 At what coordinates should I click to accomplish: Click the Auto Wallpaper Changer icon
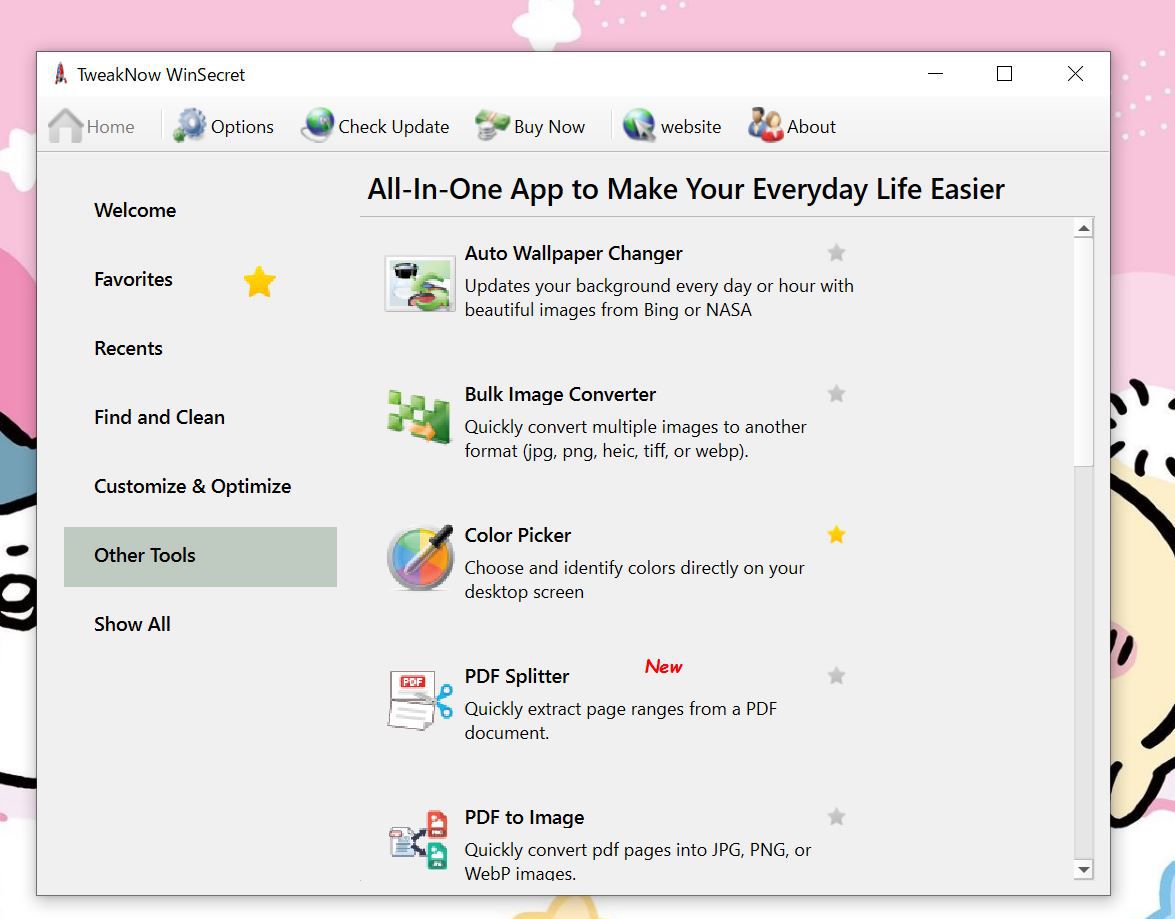point(420,283)
